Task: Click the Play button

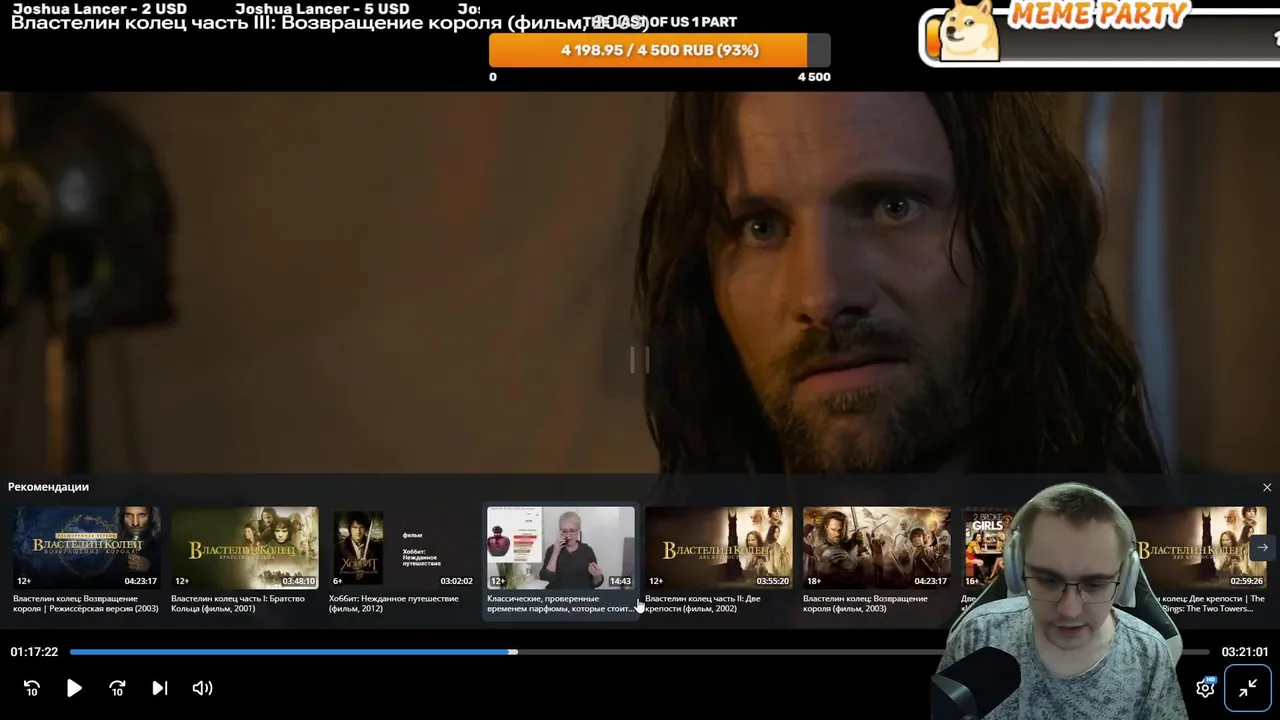Action: point(74,688)
